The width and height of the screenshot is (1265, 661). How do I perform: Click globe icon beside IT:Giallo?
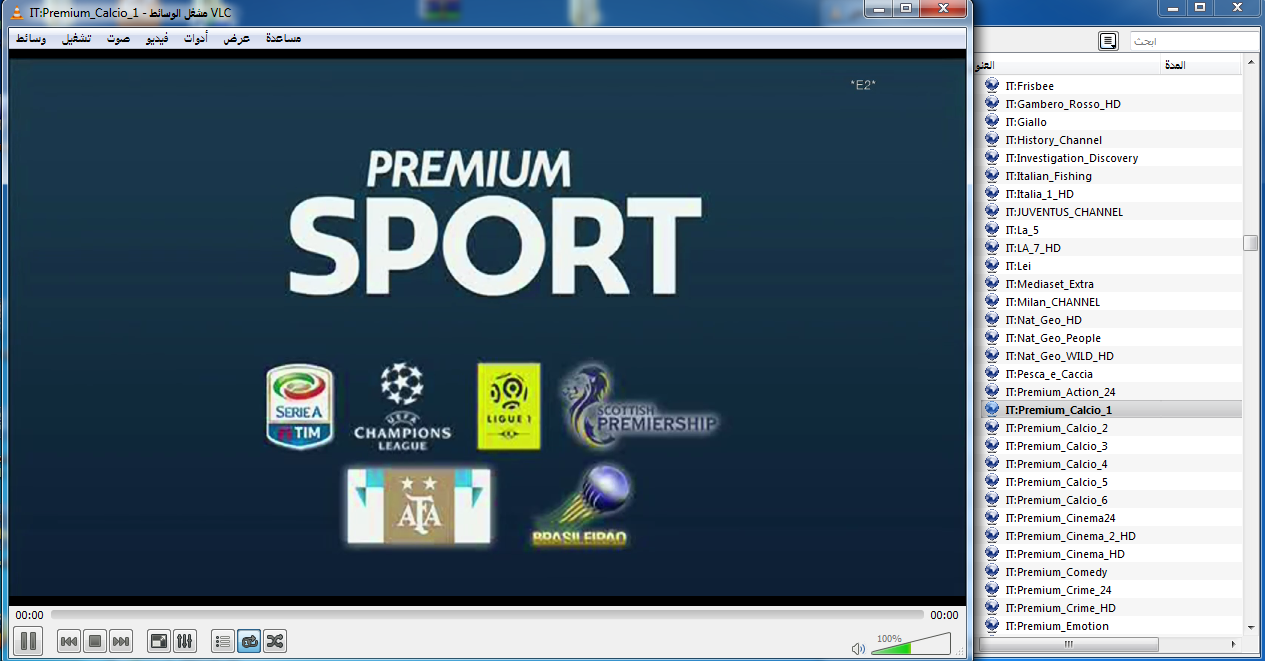pos(992,122)
